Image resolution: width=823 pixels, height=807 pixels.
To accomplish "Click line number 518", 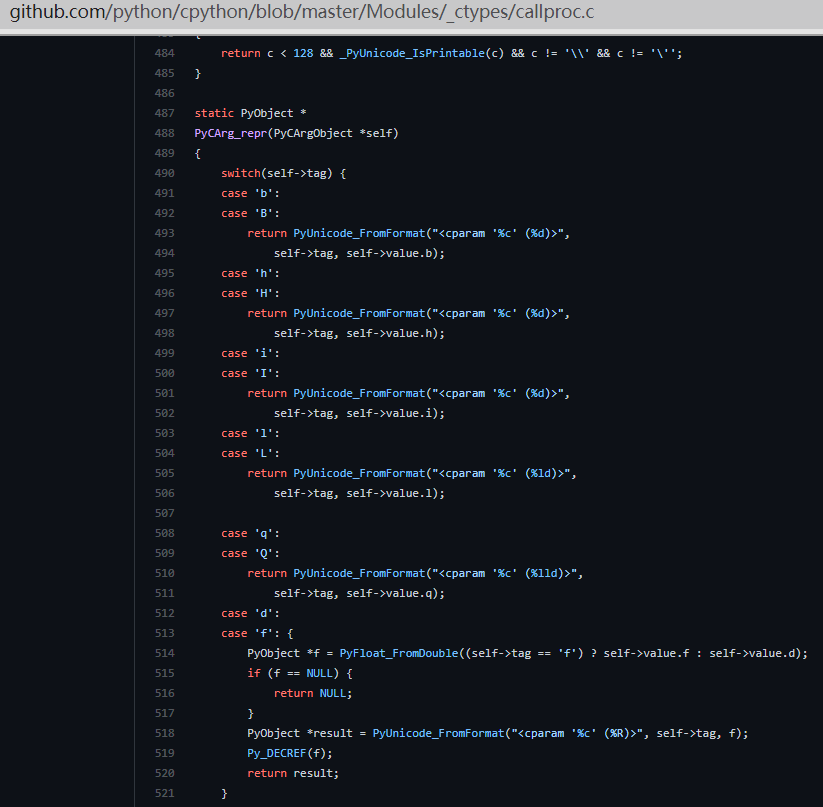I will point(164,733).
